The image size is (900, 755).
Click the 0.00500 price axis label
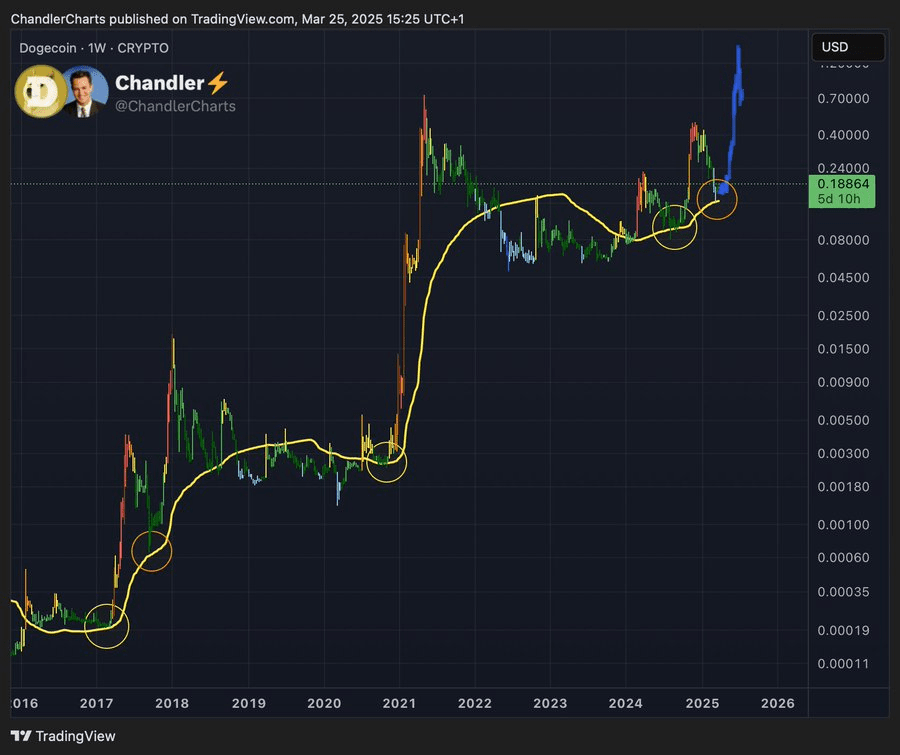pyautogui.click(x=843, y=420)
